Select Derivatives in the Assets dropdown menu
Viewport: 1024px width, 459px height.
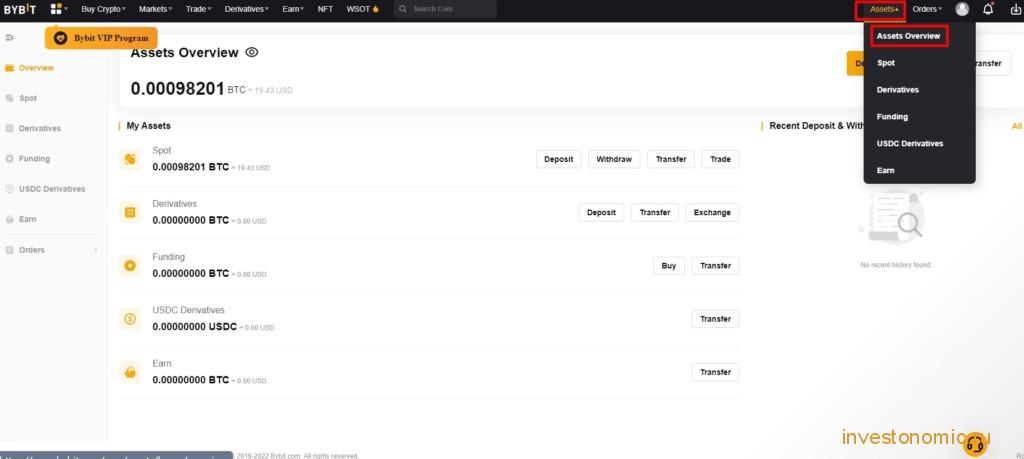click(897, 89)
